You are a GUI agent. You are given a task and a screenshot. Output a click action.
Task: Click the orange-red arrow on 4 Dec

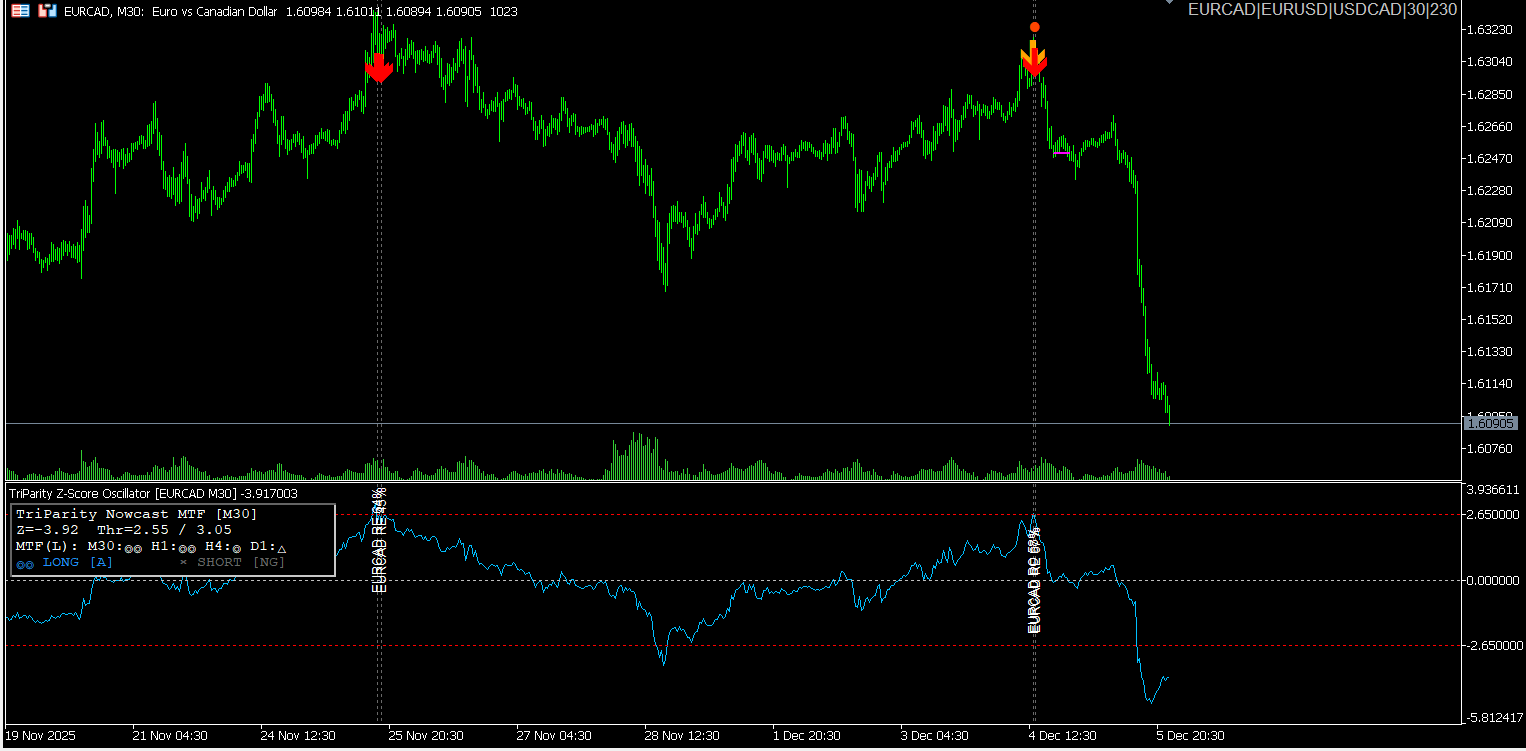tap(1033, 62)
